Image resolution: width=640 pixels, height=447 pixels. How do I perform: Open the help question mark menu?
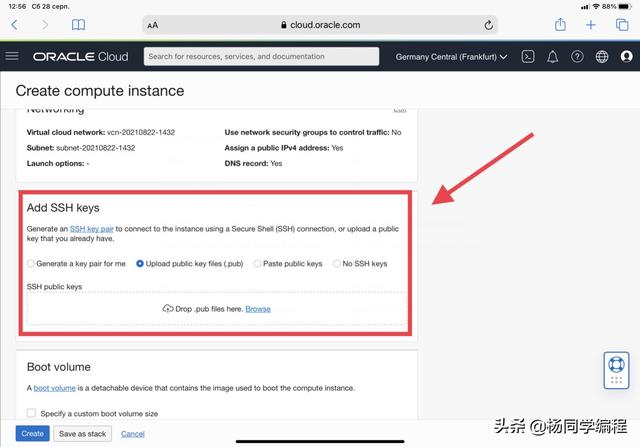[577, 57]
